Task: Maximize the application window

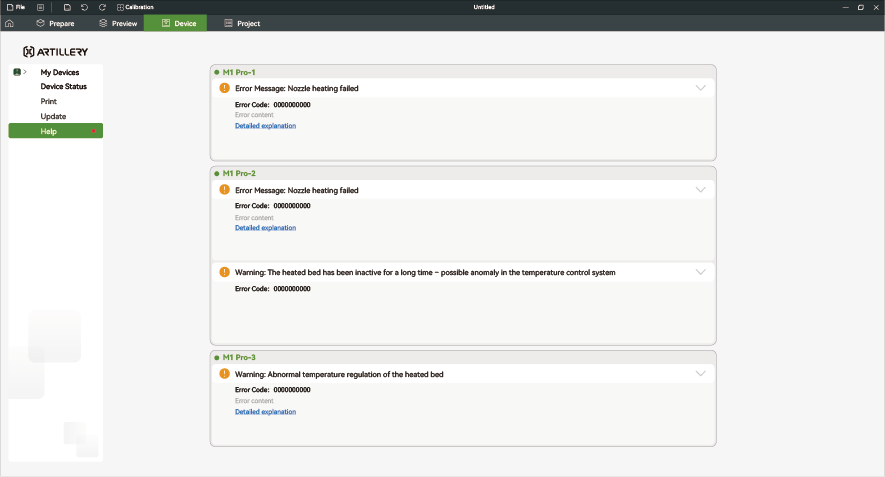Action: tap(861, 7)
